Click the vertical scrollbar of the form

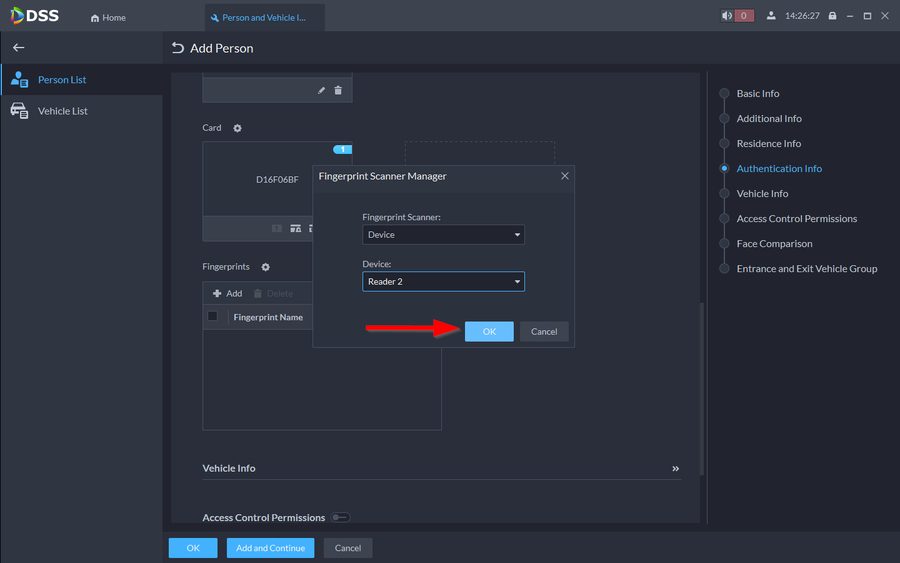(701, 390)
